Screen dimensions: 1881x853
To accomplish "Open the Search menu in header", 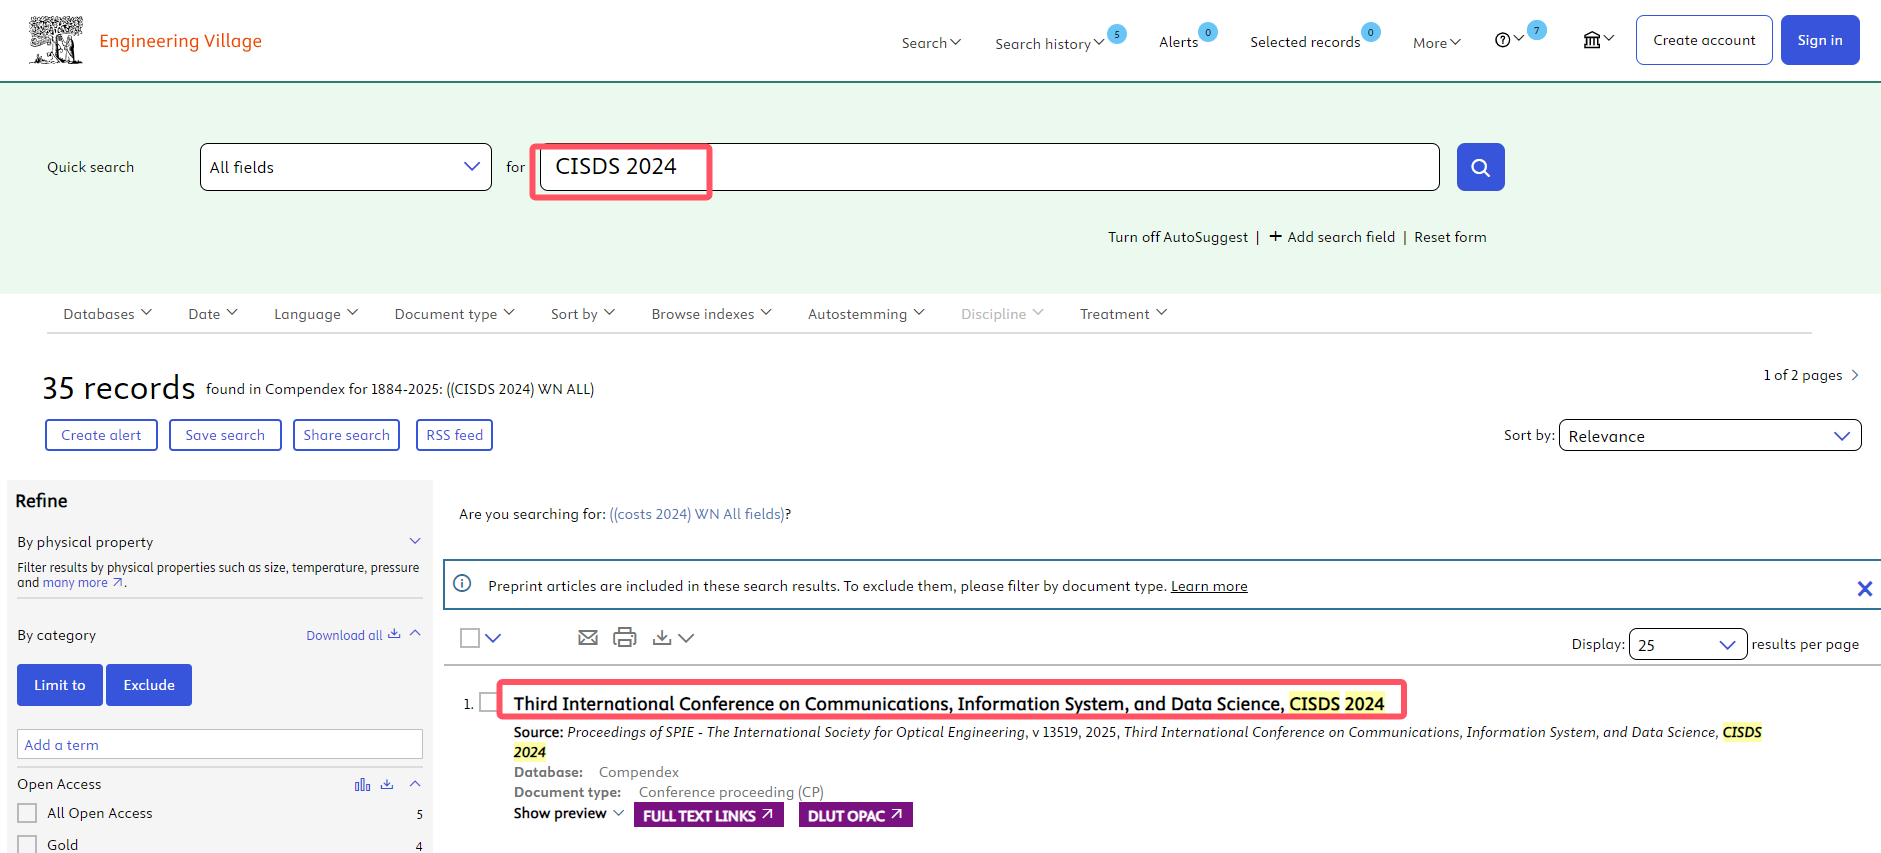I will click(931, 43).
